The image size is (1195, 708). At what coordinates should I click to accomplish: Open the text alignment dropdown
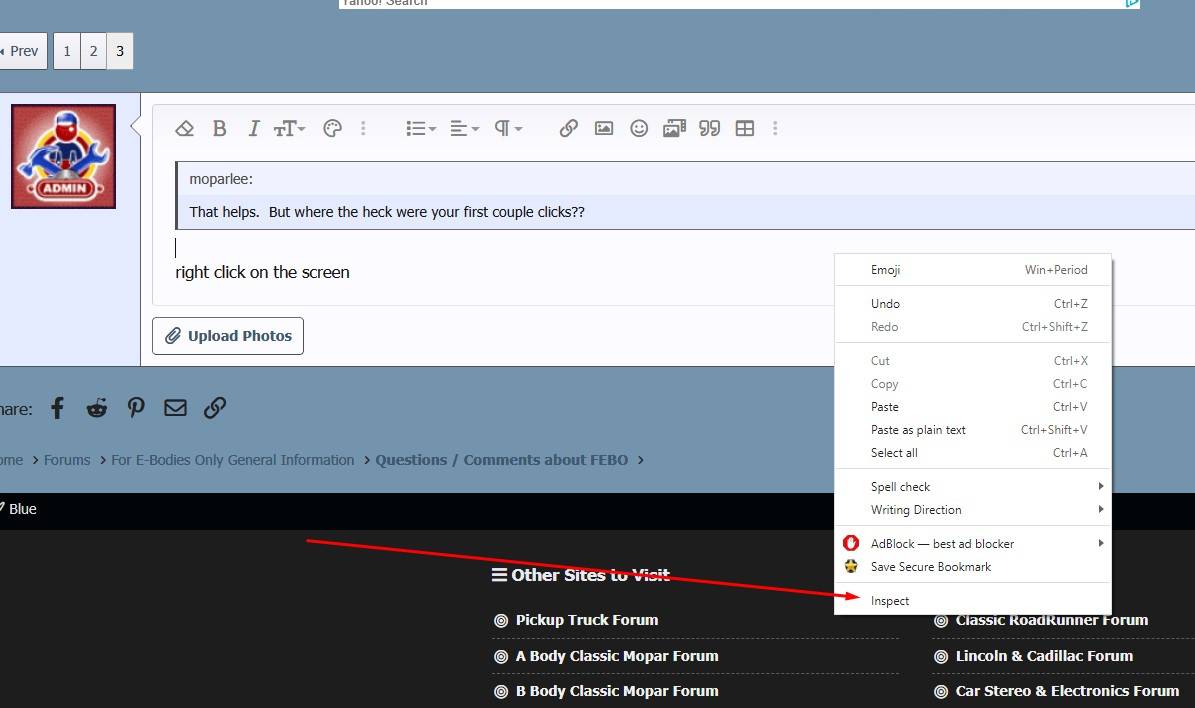click(464, 128)
